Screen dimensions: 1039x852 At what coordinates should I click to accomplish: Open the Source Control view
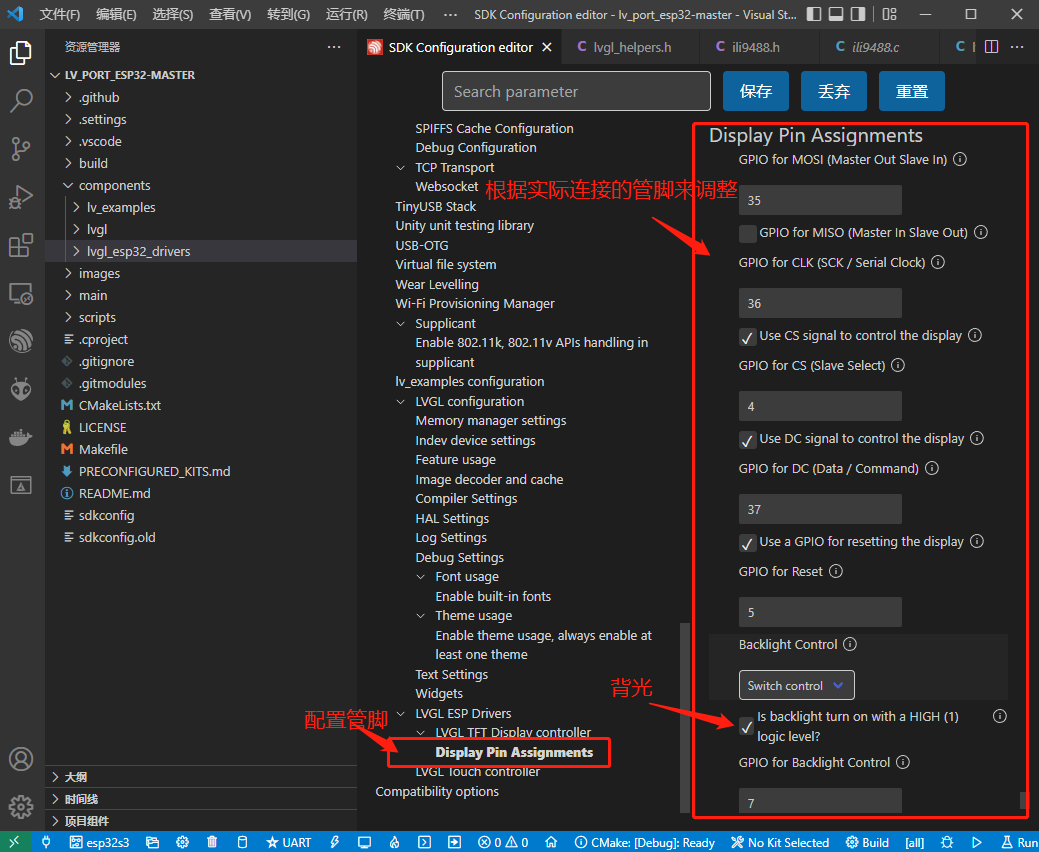coord(21,149)
